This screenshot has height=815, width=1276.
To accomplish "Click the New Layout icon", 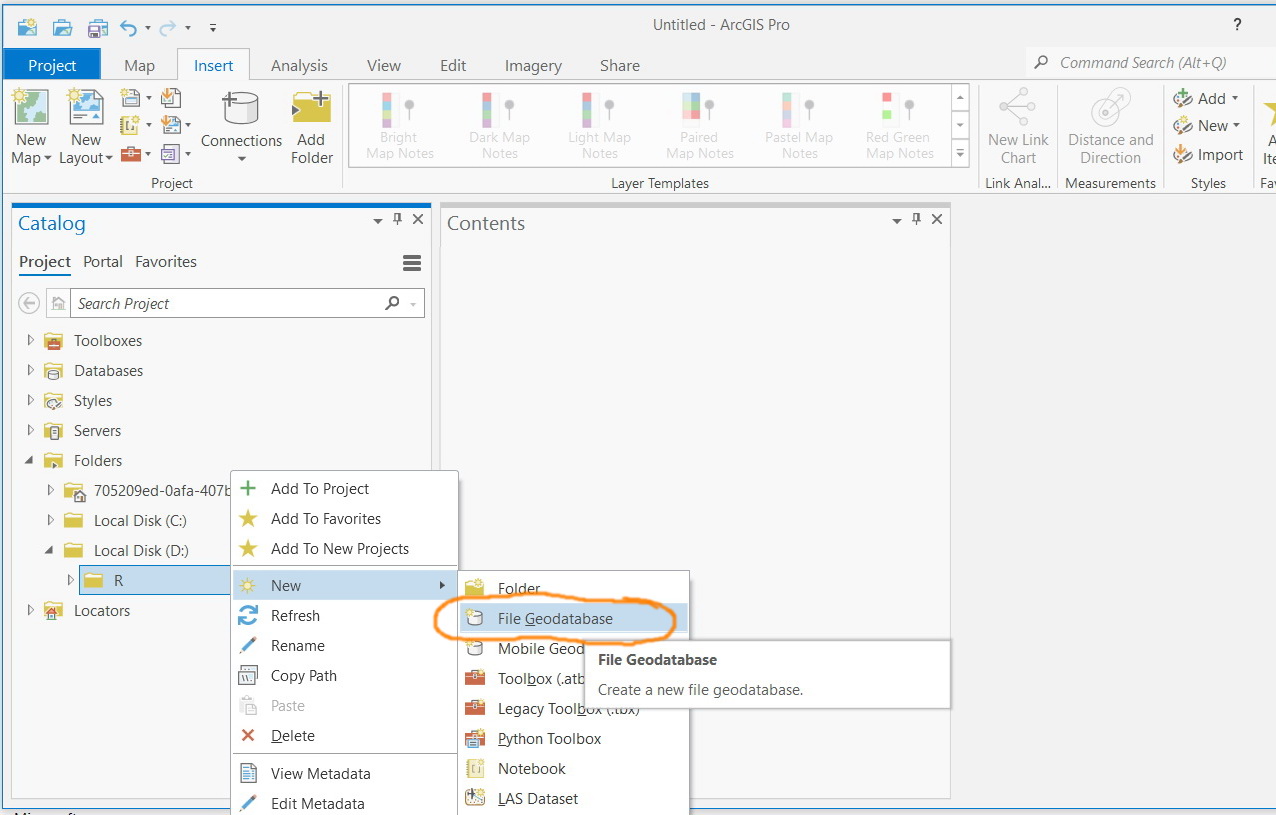I will point(86,108).
